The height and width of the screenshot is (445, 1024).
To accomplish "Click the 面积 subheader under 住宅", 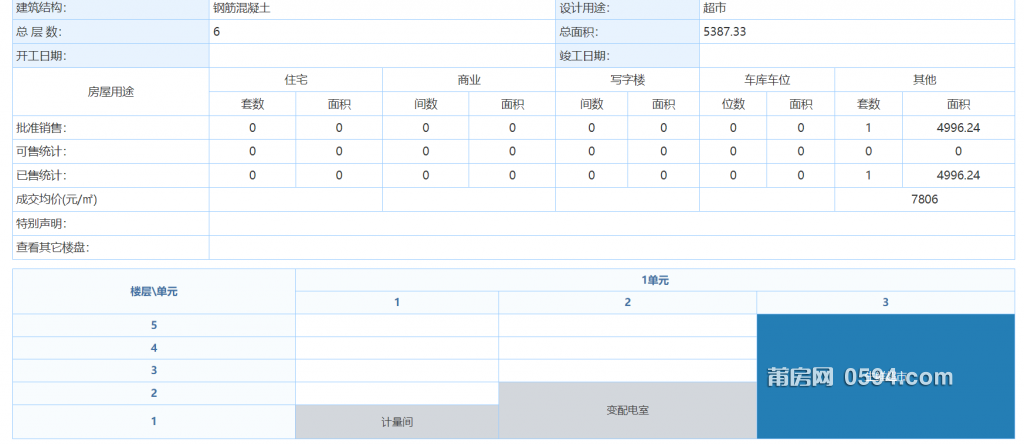I will point(339,104).
